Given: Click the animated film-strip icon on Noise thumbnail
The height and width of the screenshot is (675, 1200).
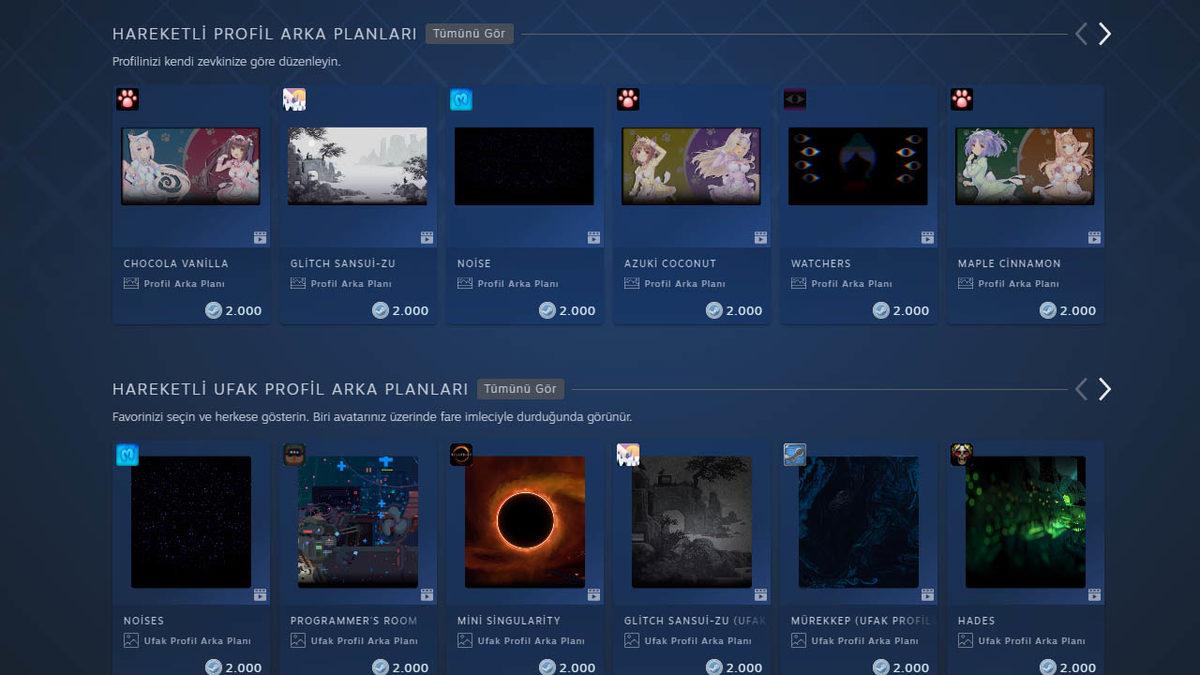Looking at the screenshot, I should (x=594, y=237).
